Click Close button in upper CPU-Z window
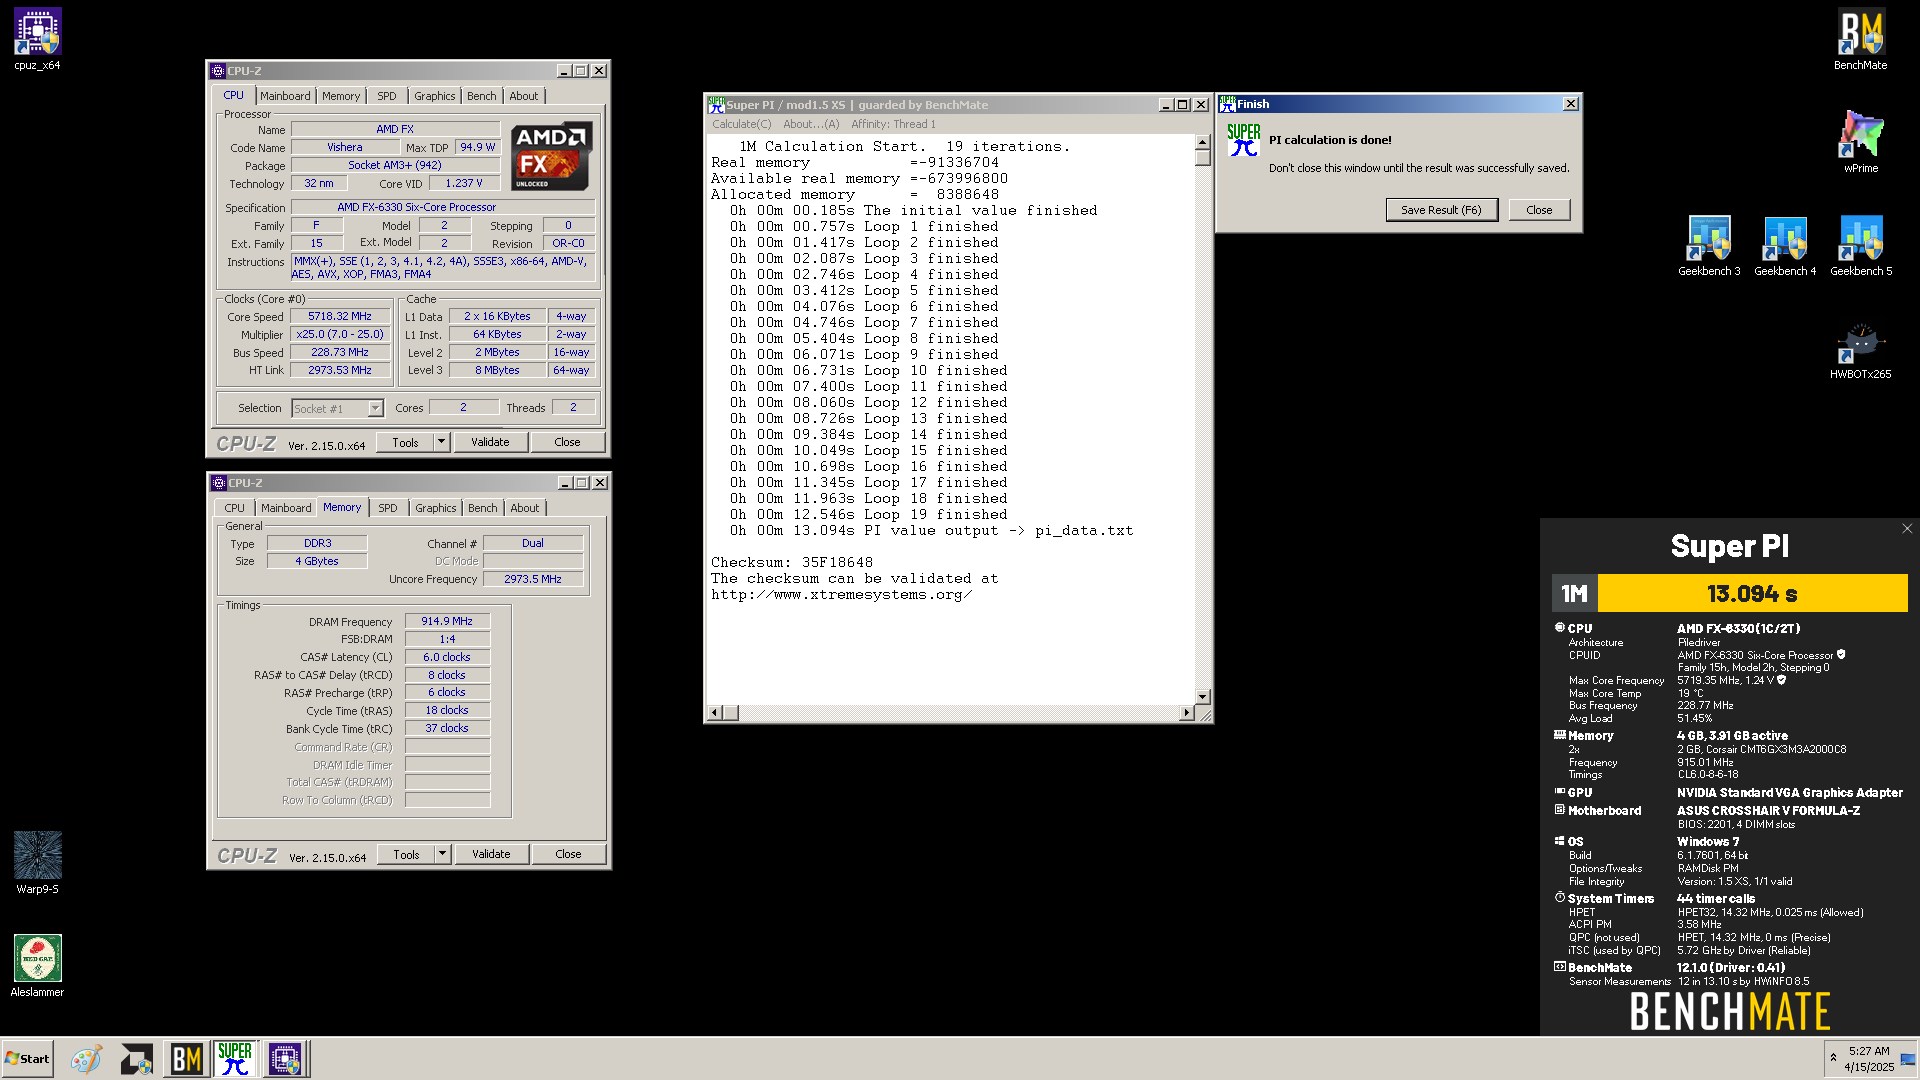 (567, 442)
